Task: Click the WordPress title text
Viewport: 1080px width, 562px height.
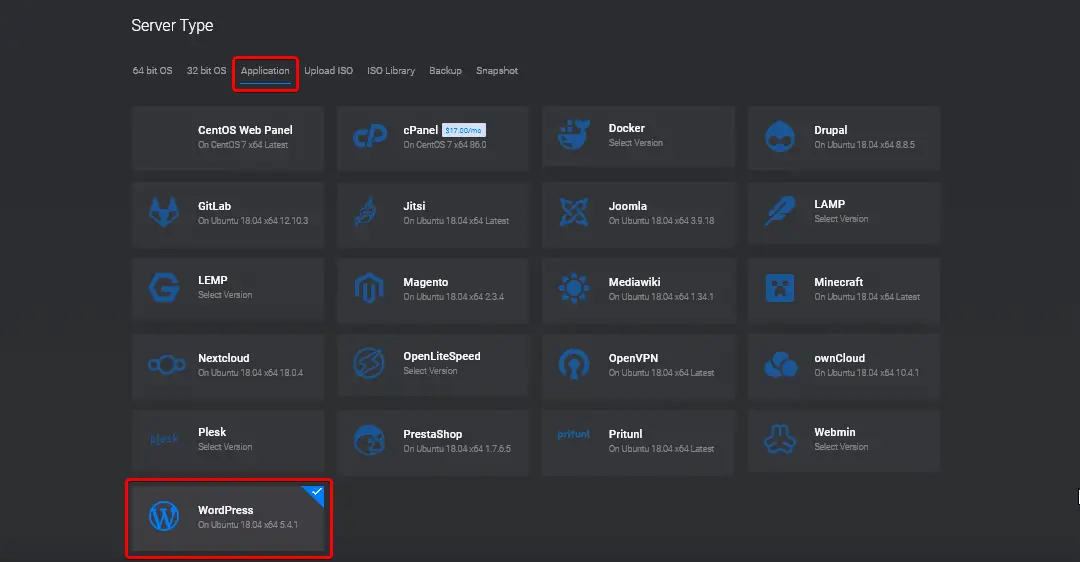Action: (x=225, y=510)
